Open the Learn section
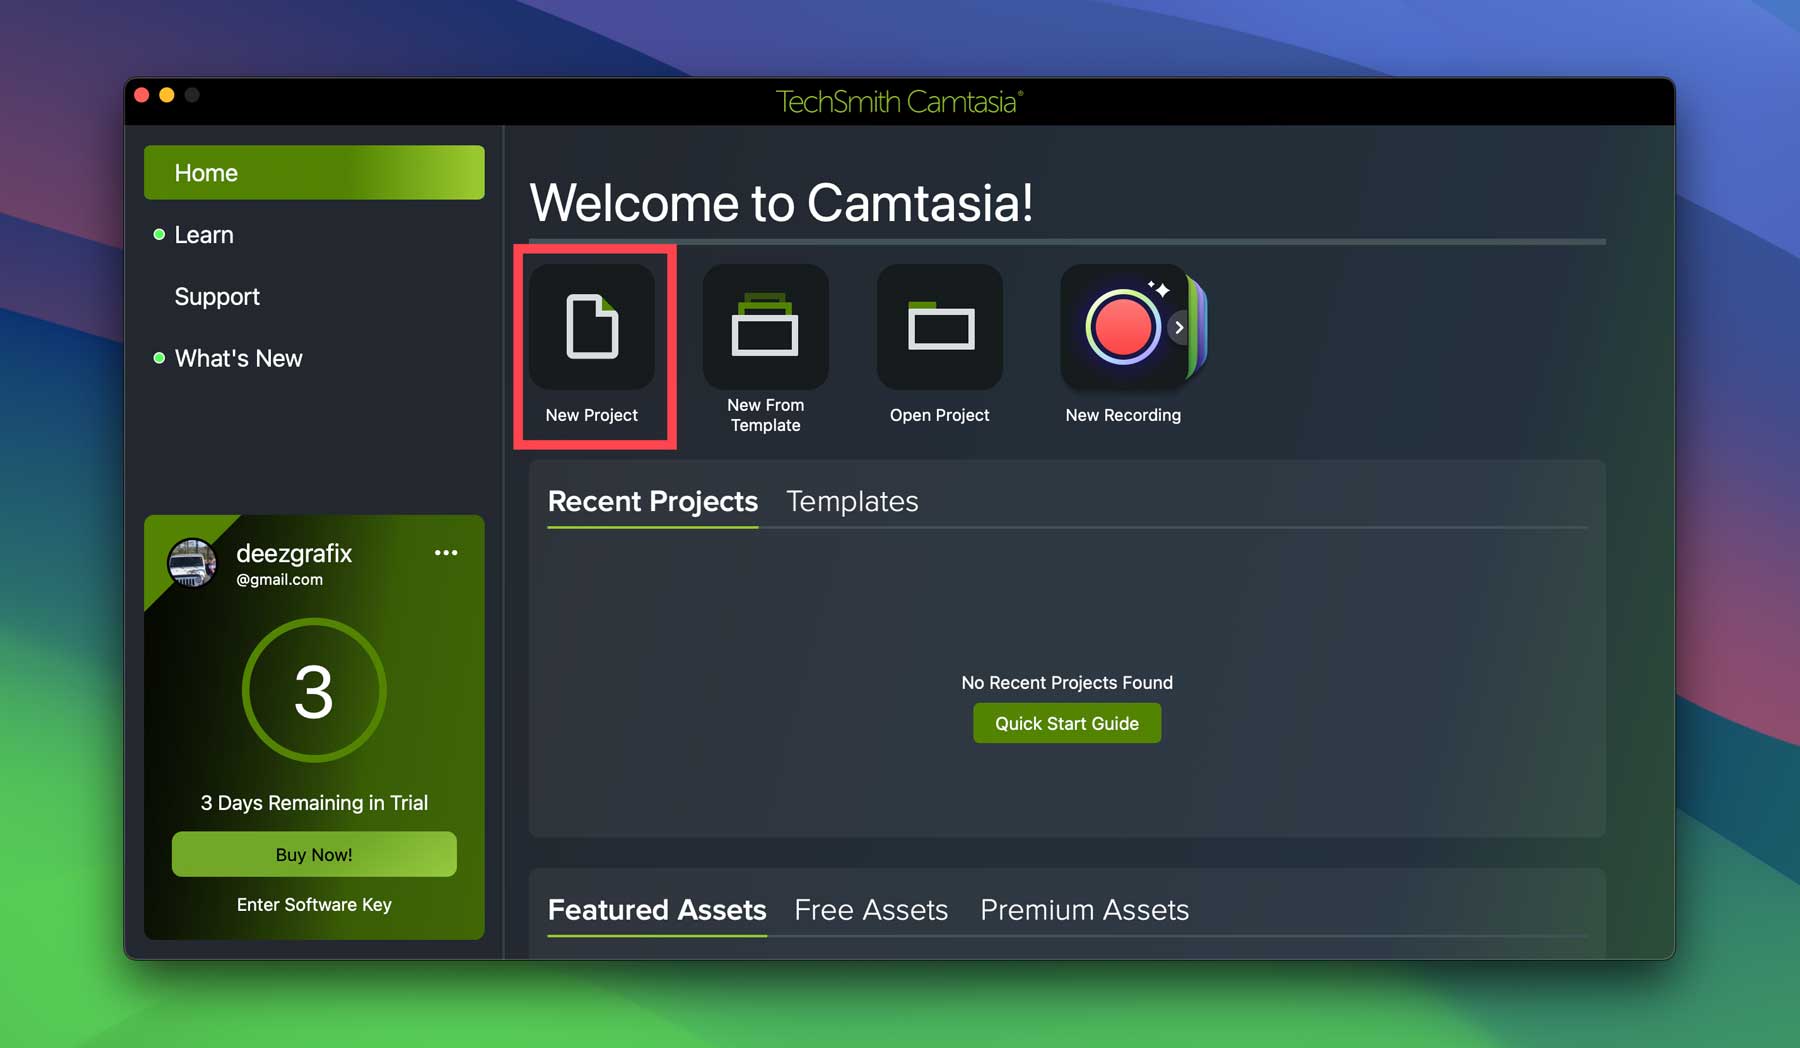This screenshot has height=1048, width=1800. click(204, 234)
